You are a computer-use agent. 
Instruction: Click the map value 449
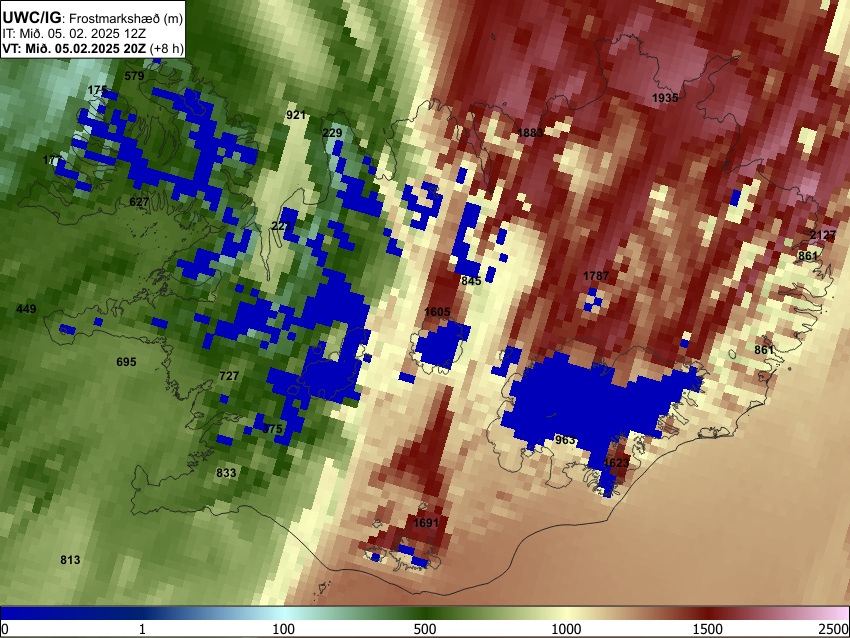click(26, 309)
